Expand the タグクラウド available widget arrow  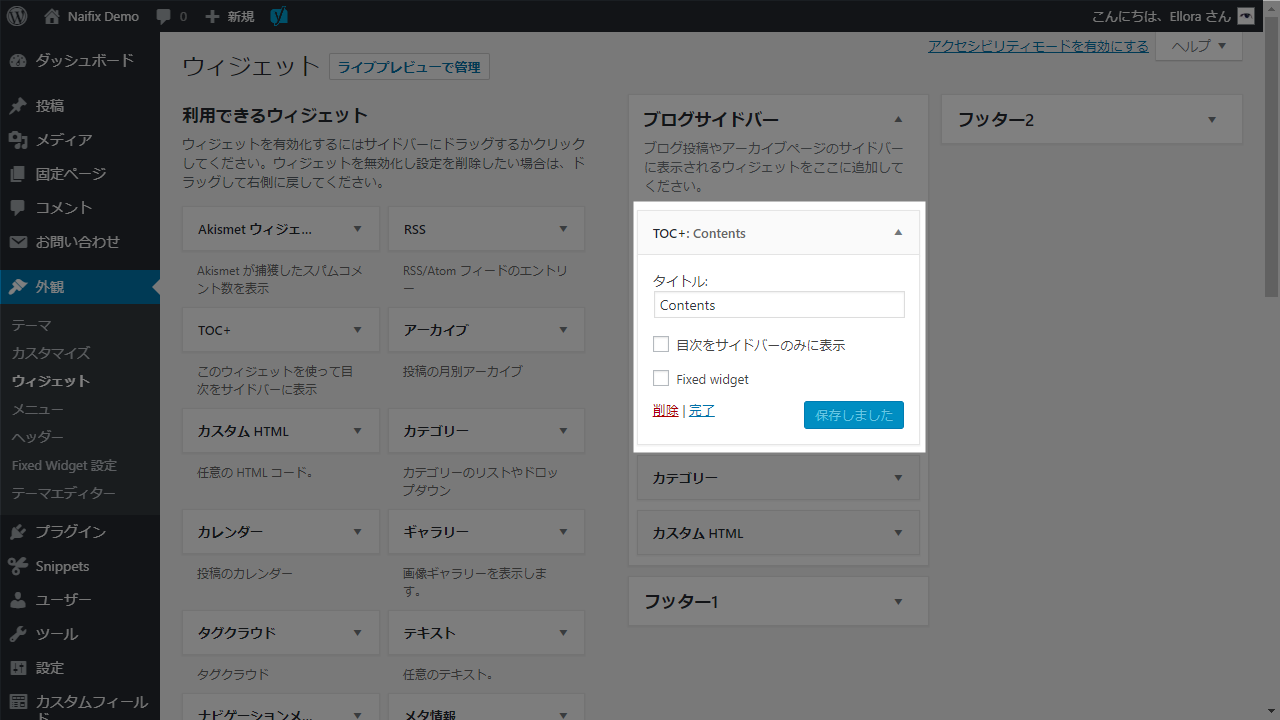coord(358,633)
